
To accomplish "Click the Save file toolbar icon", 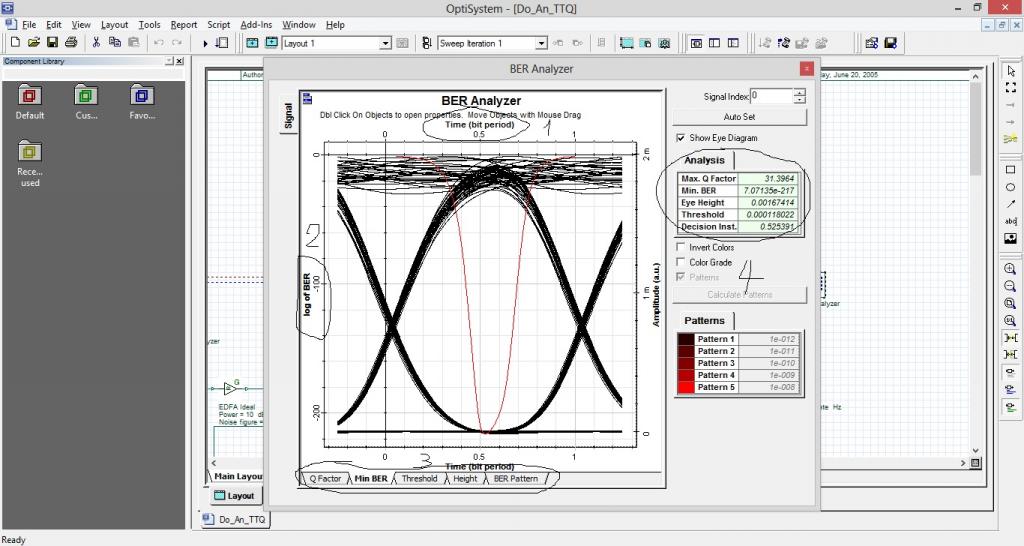I will tap(52, 43).
